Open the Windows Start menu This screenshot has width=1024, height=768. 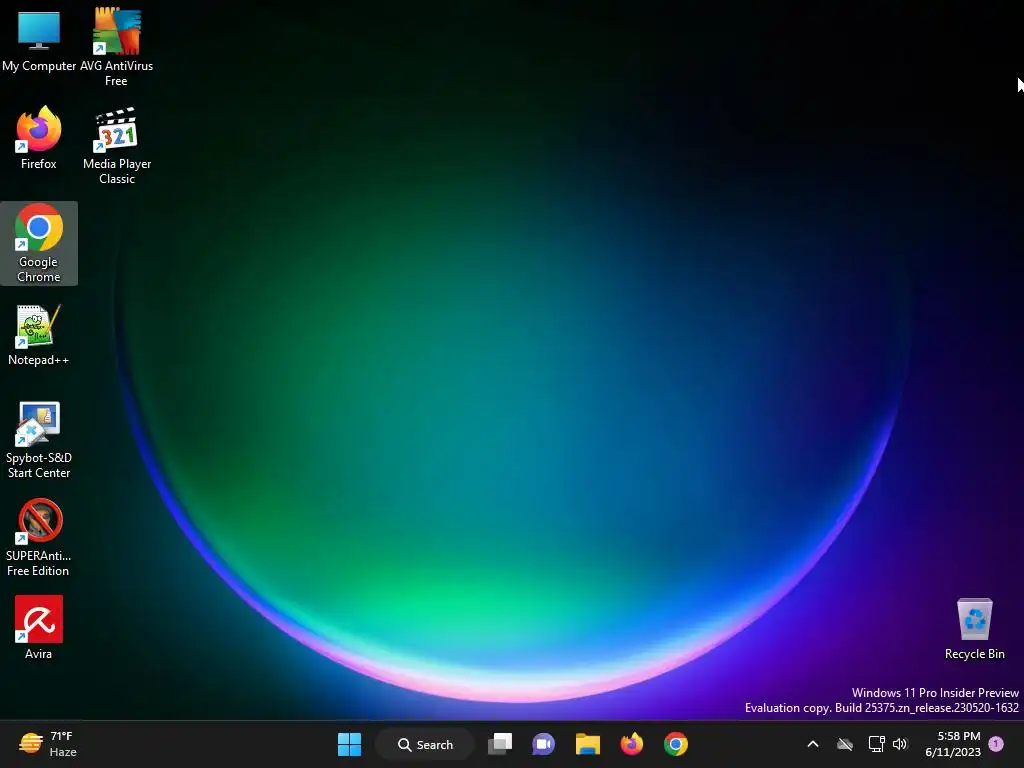[349, 744]
